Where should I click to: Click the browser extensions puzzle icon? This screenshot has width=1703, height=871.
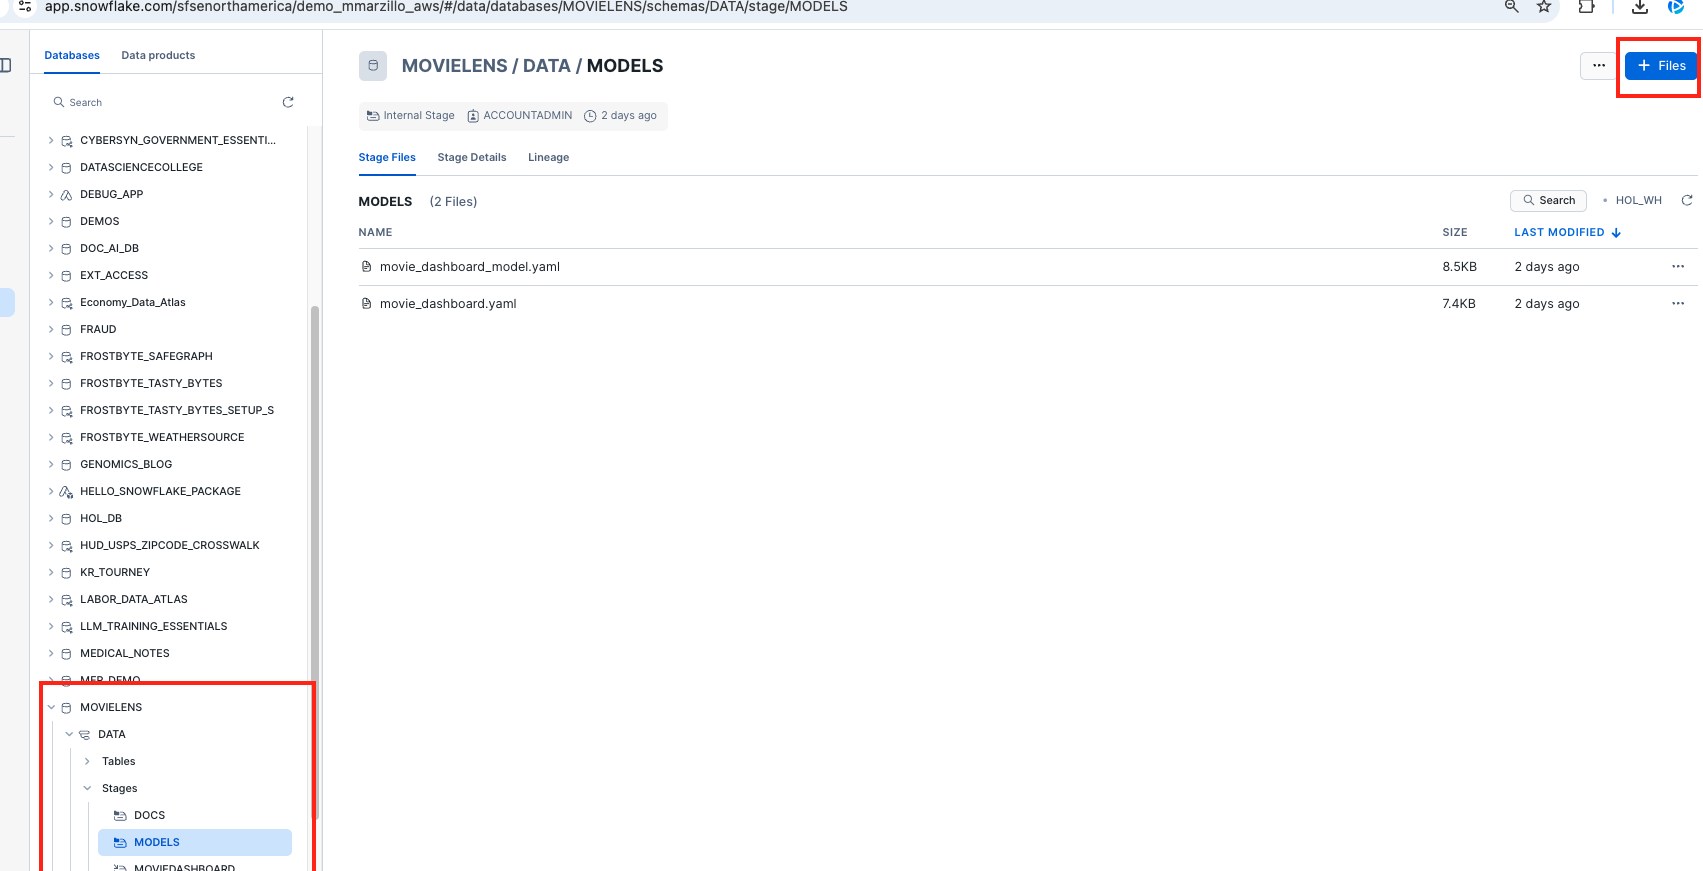point(1587,7)
